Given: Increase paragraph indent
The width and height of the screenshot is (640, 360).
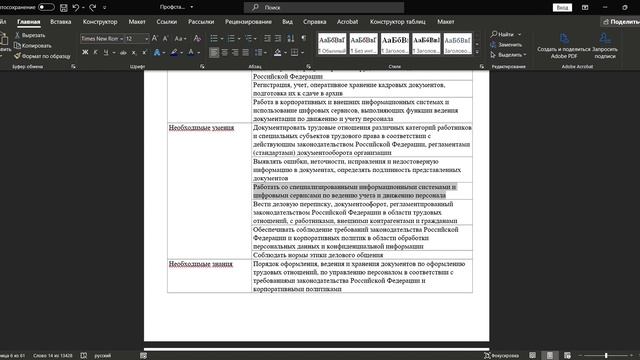Looking at the screenshot, I should (278, 38).
